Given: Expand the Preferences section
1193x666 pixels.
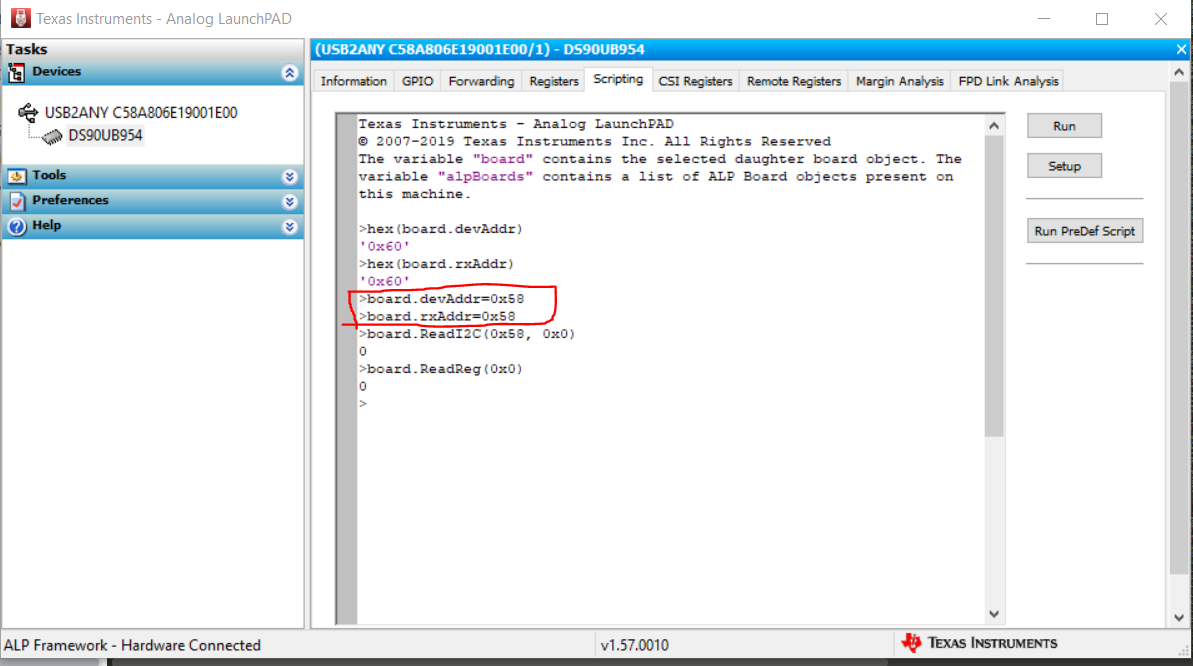Looking at the screenshot, I should coord(289,201).
